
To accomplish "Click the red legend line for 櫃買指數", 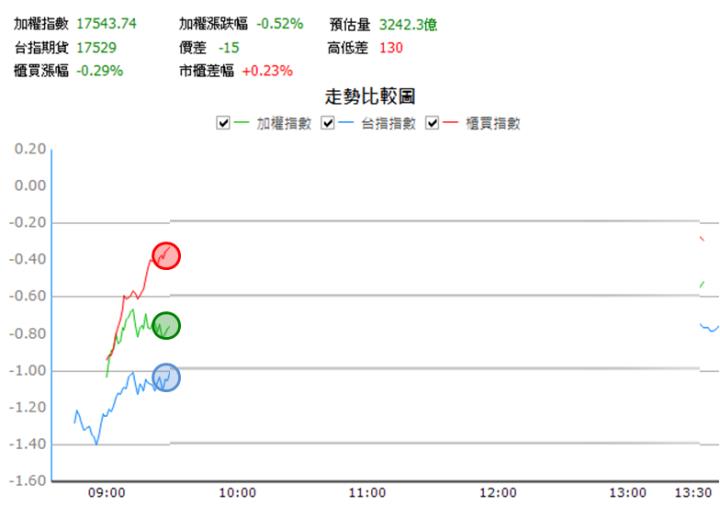I will tap(450, 123).
